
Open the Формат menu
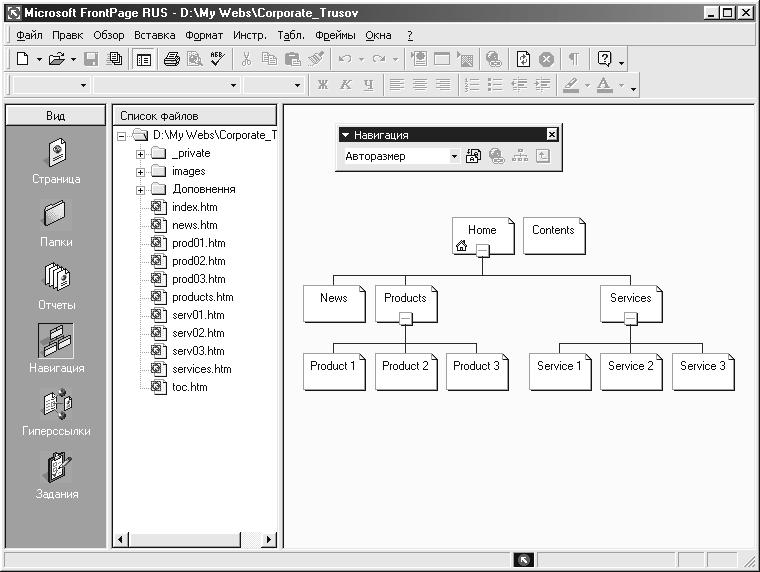(x=204, y=35)
